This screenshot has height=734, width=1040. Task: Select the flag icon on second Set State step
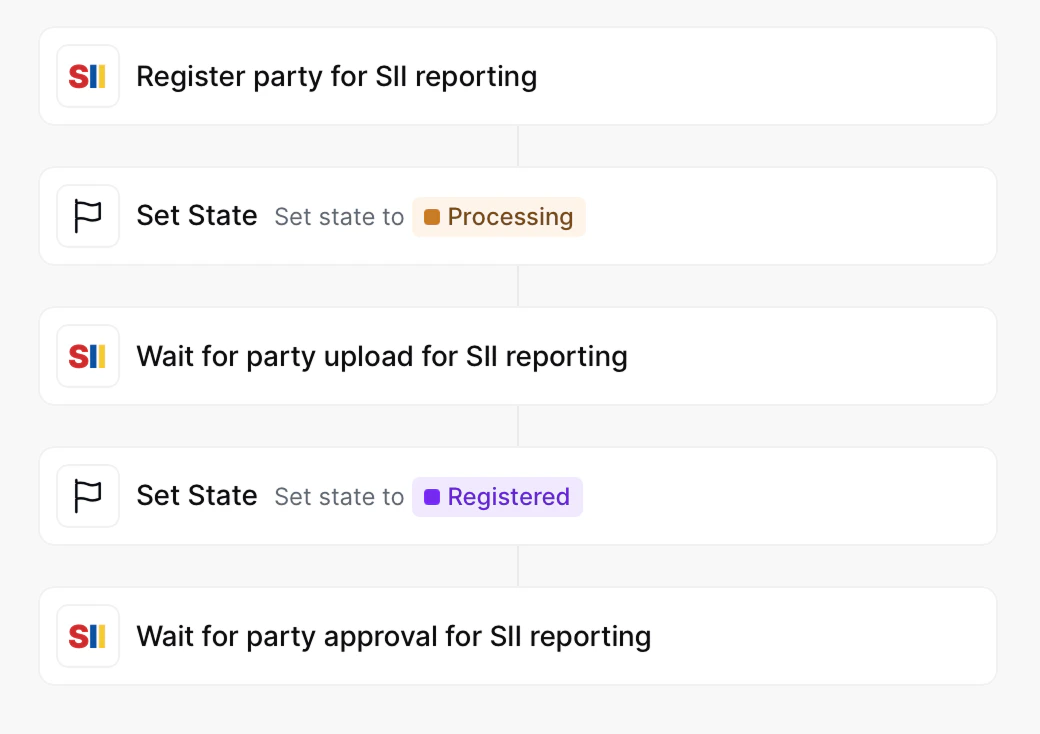(x=88, y=495)
